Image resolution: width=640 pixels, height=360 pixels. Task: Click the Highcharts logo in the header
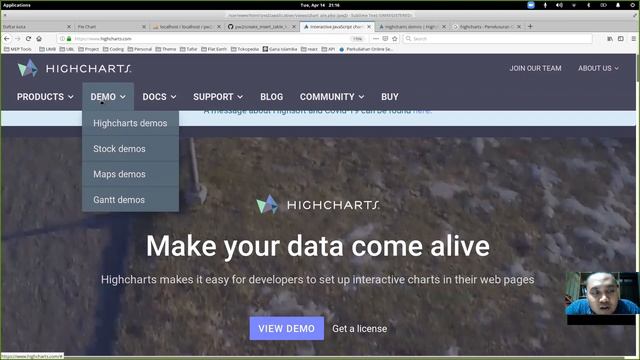pos(74,68)
